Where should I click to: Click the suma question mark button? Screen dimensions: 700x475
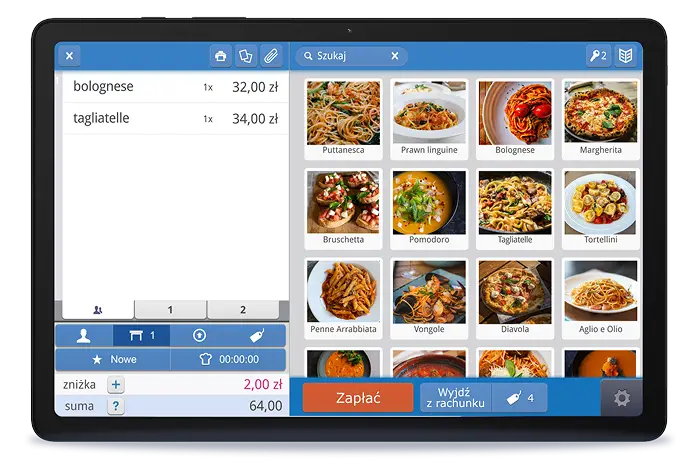pos(116,405)
